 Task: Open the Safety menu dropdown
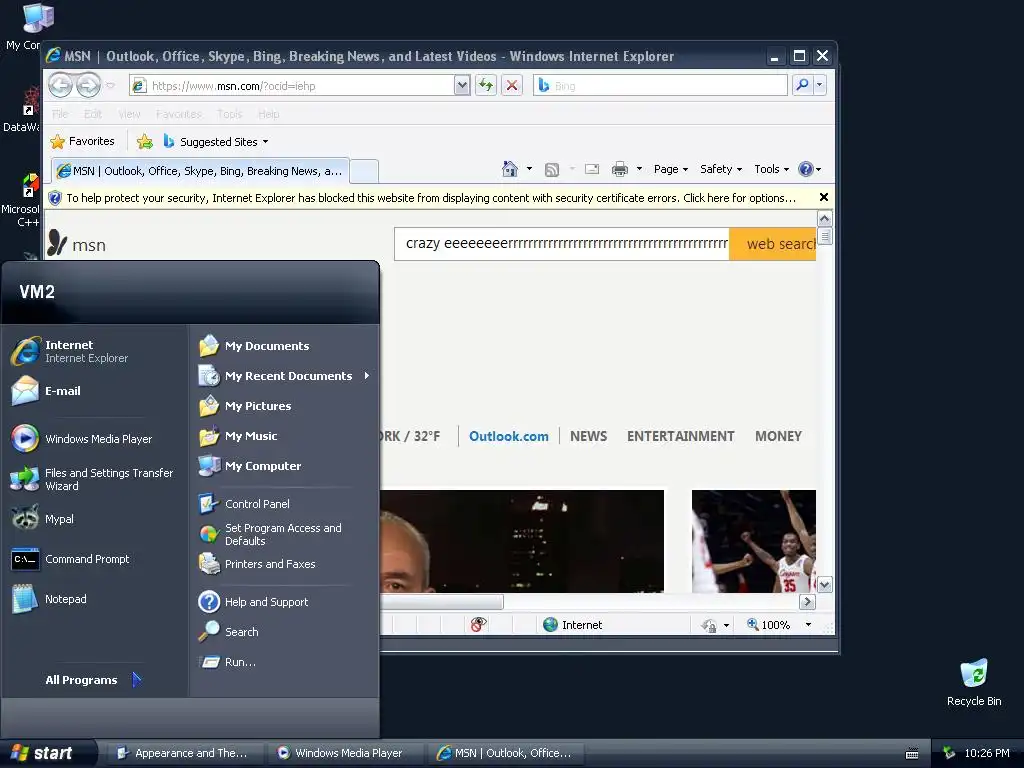click(721, 169)
